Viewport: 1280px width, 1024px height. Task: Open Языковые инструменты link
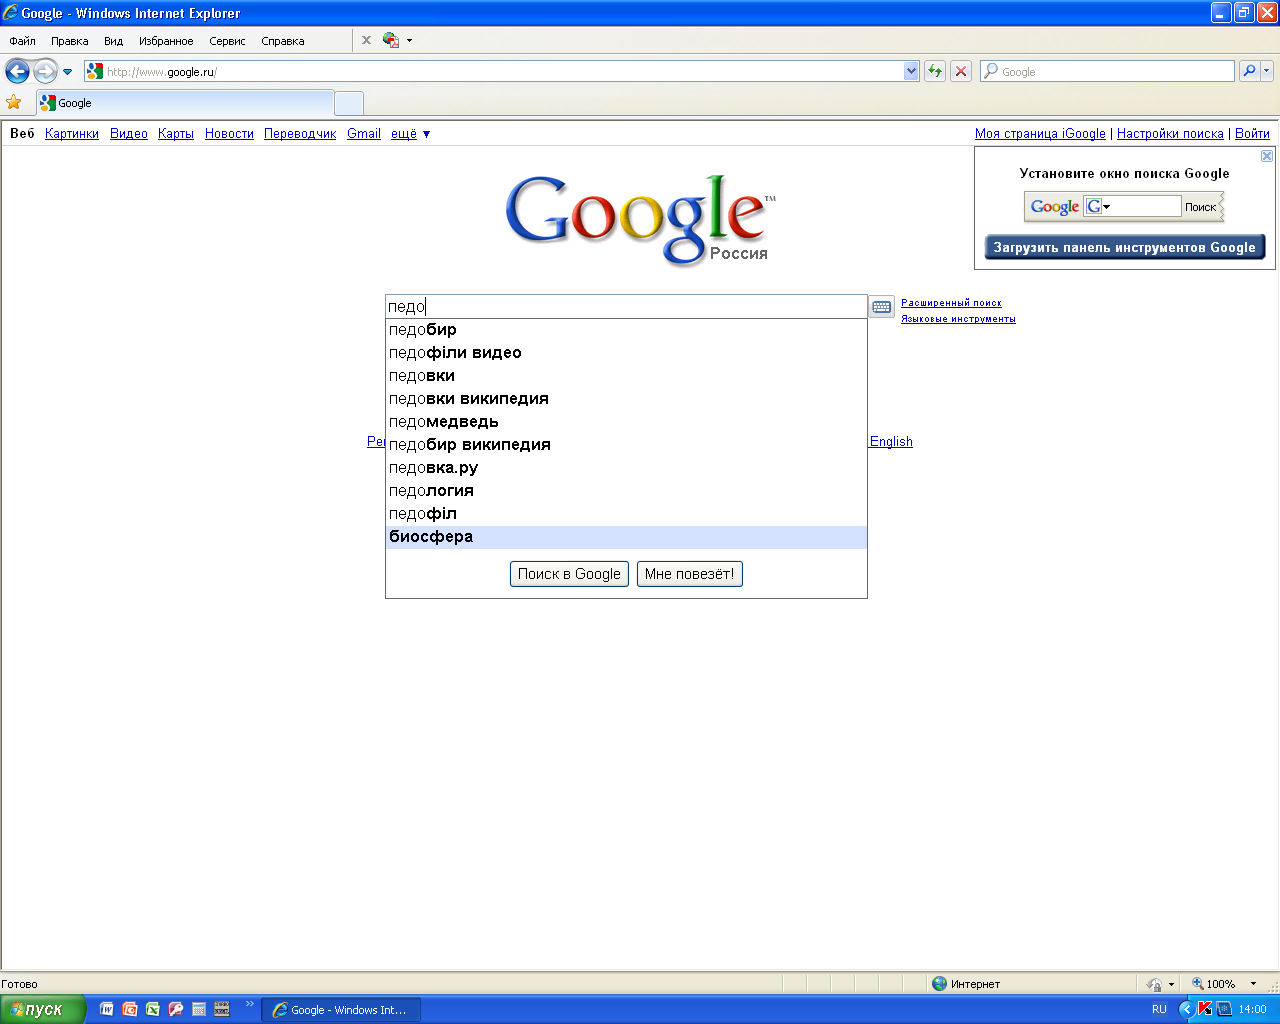click(958, 318)
